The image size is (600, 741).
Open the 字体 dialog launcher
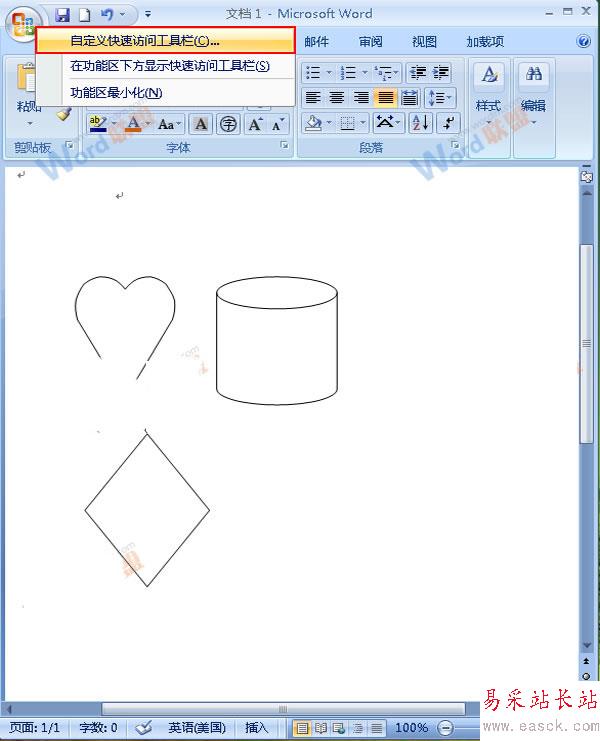click(x=284, y=145)
